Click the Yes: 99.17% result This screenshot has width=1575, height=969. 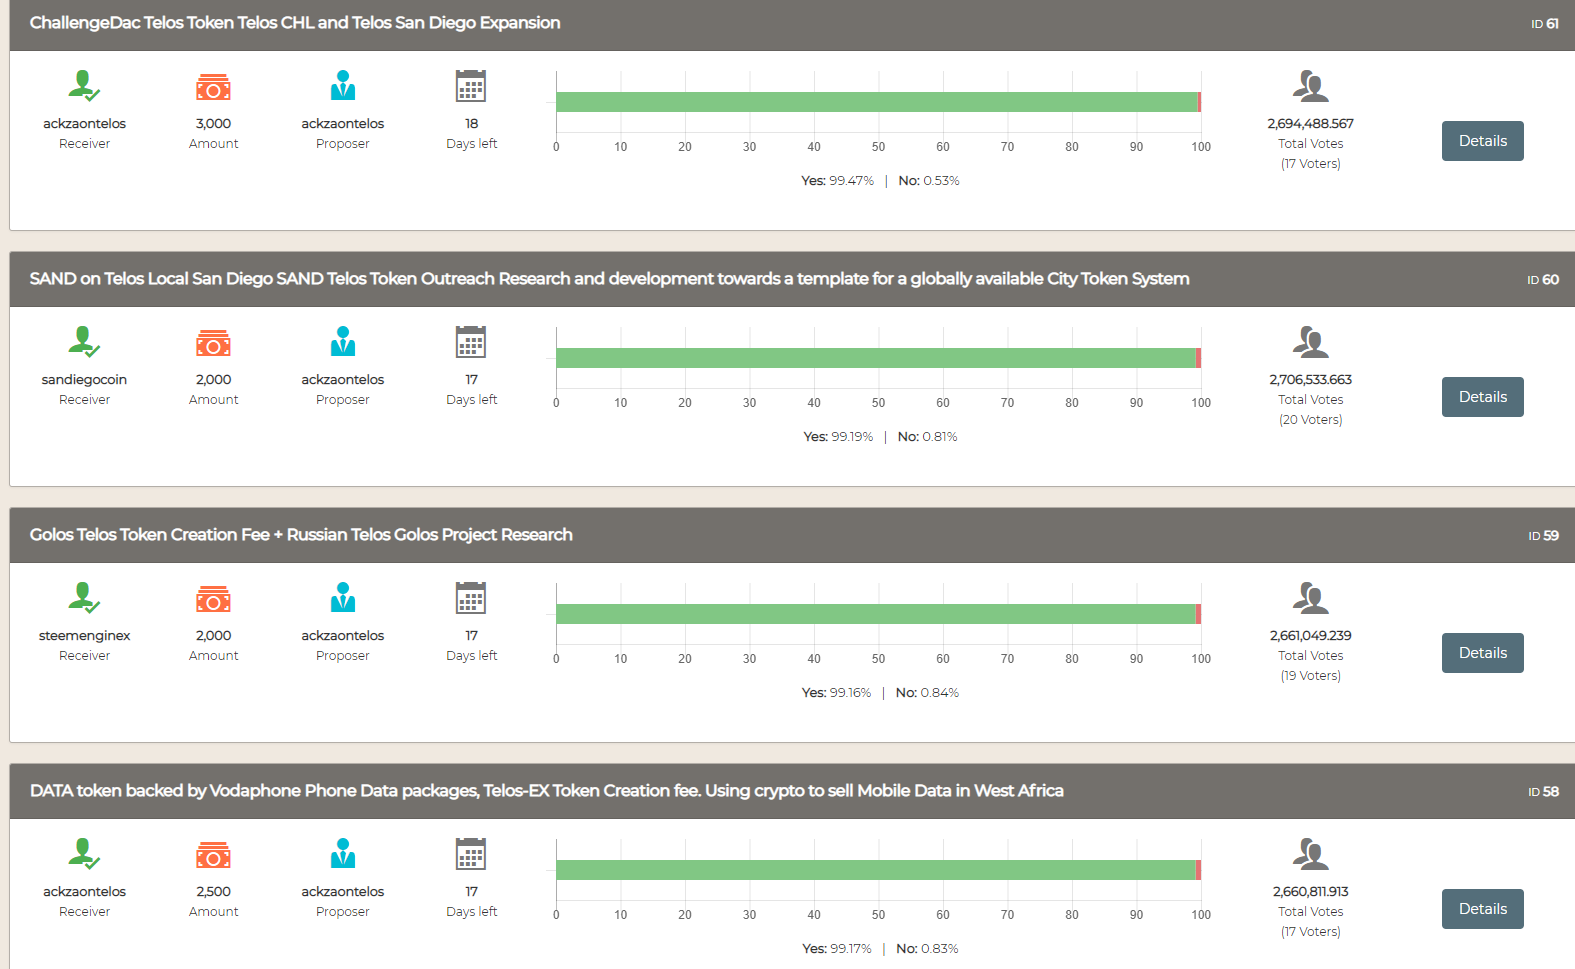pyautogui.click(x=836, y=949)
